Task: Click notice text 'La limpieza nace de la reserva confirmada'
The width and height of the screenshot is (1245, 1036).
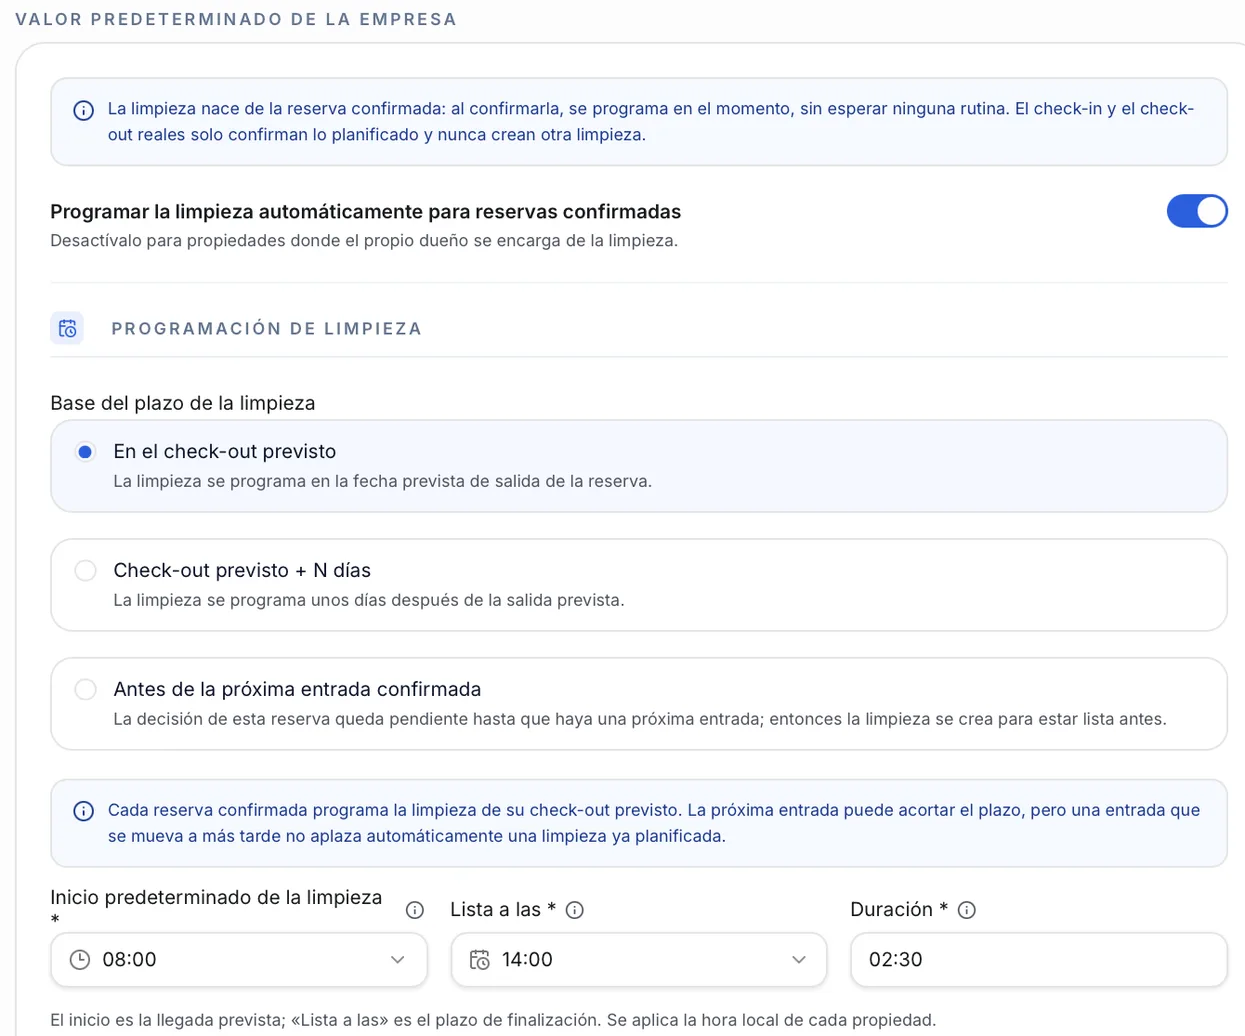Action: pyautogui.click(x=651, y=122)
